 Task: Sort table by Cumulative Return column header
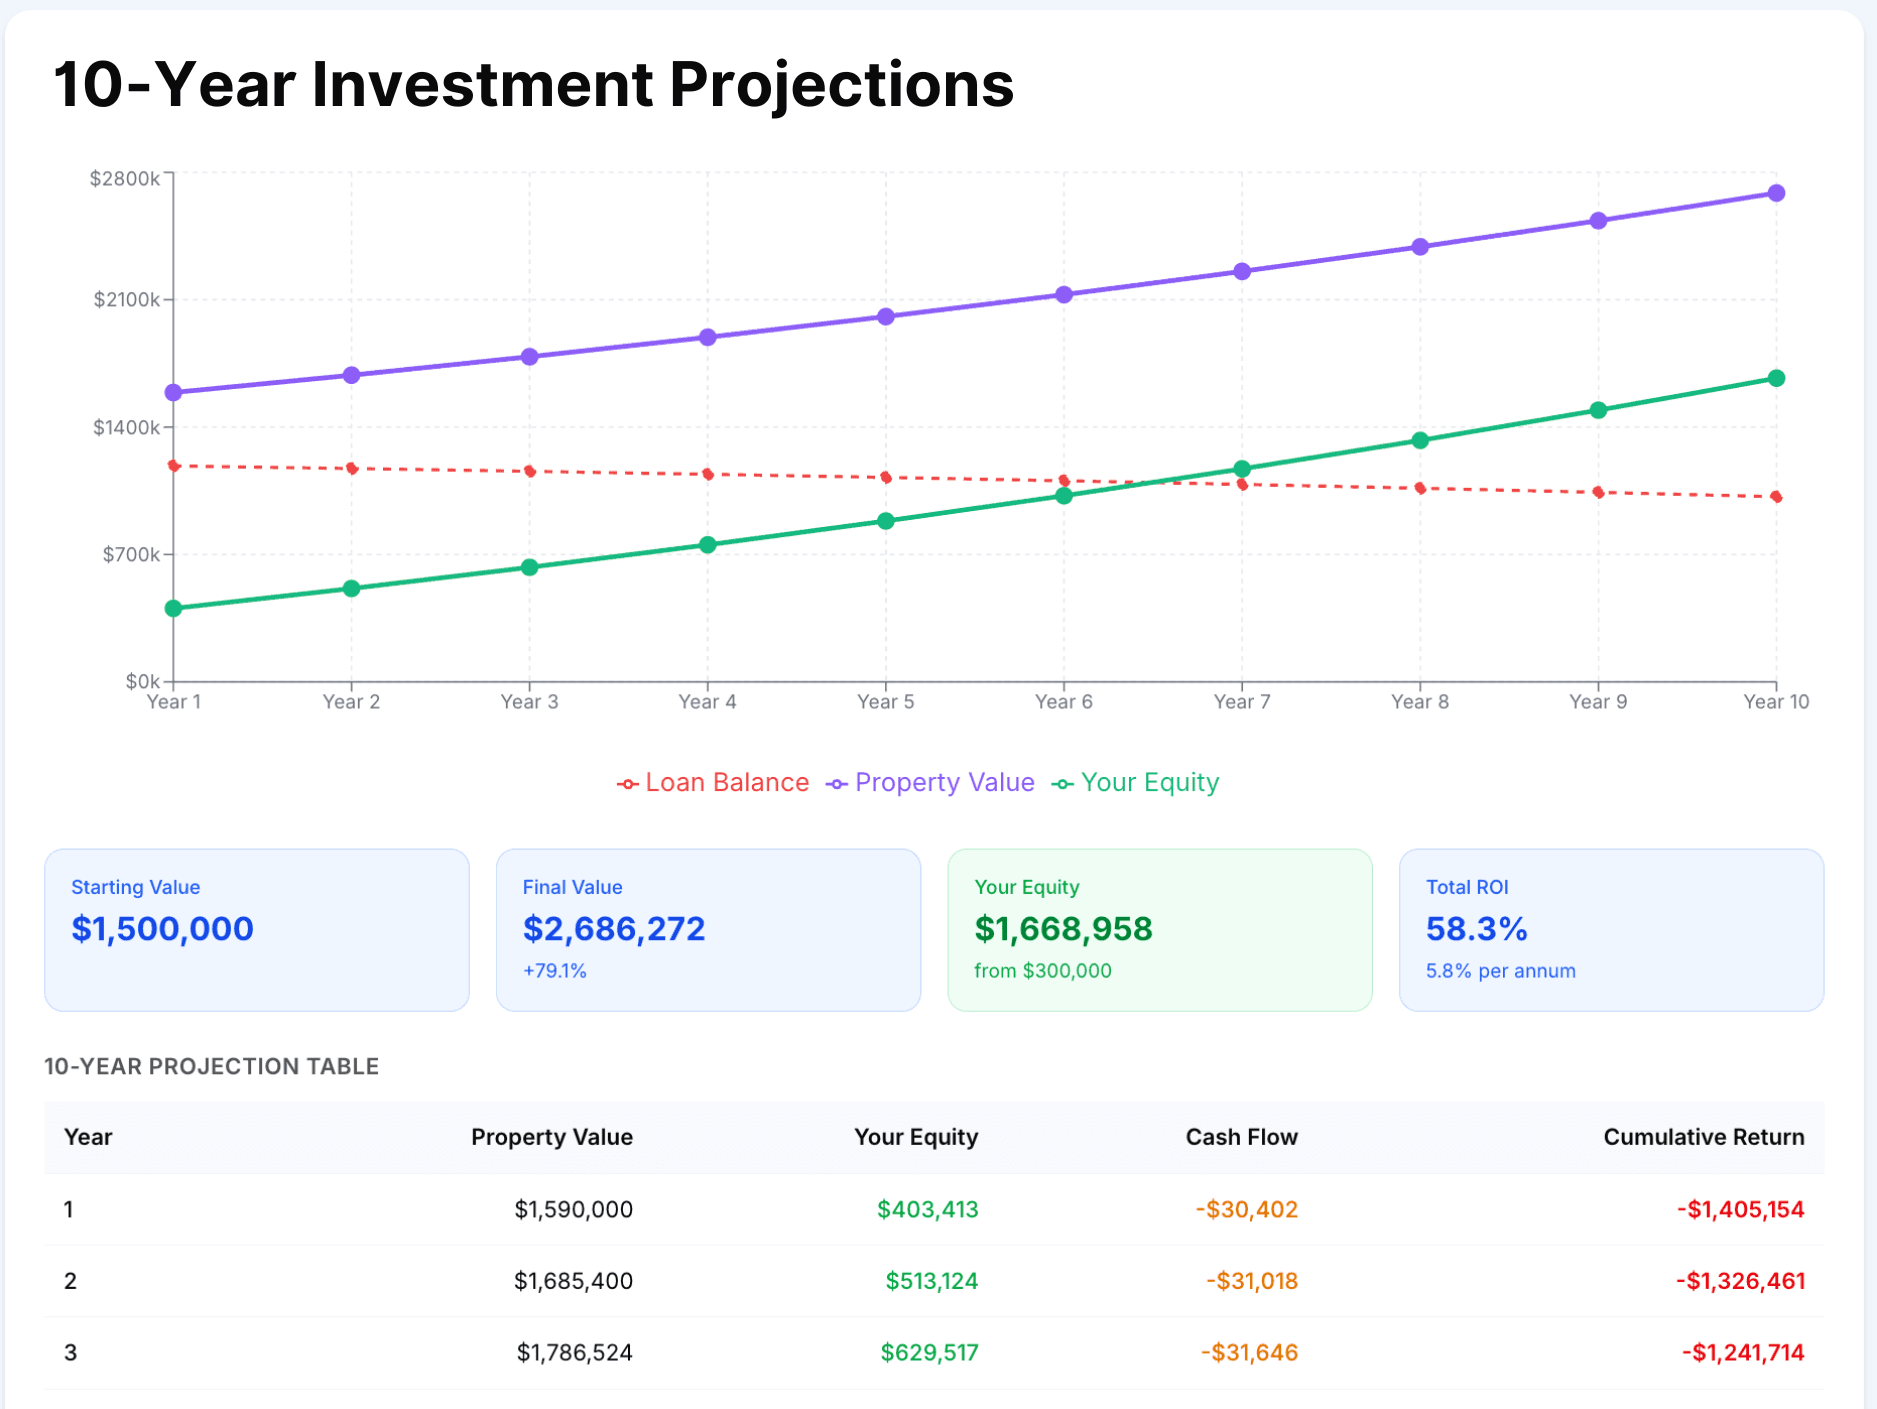[1703, 1137]
